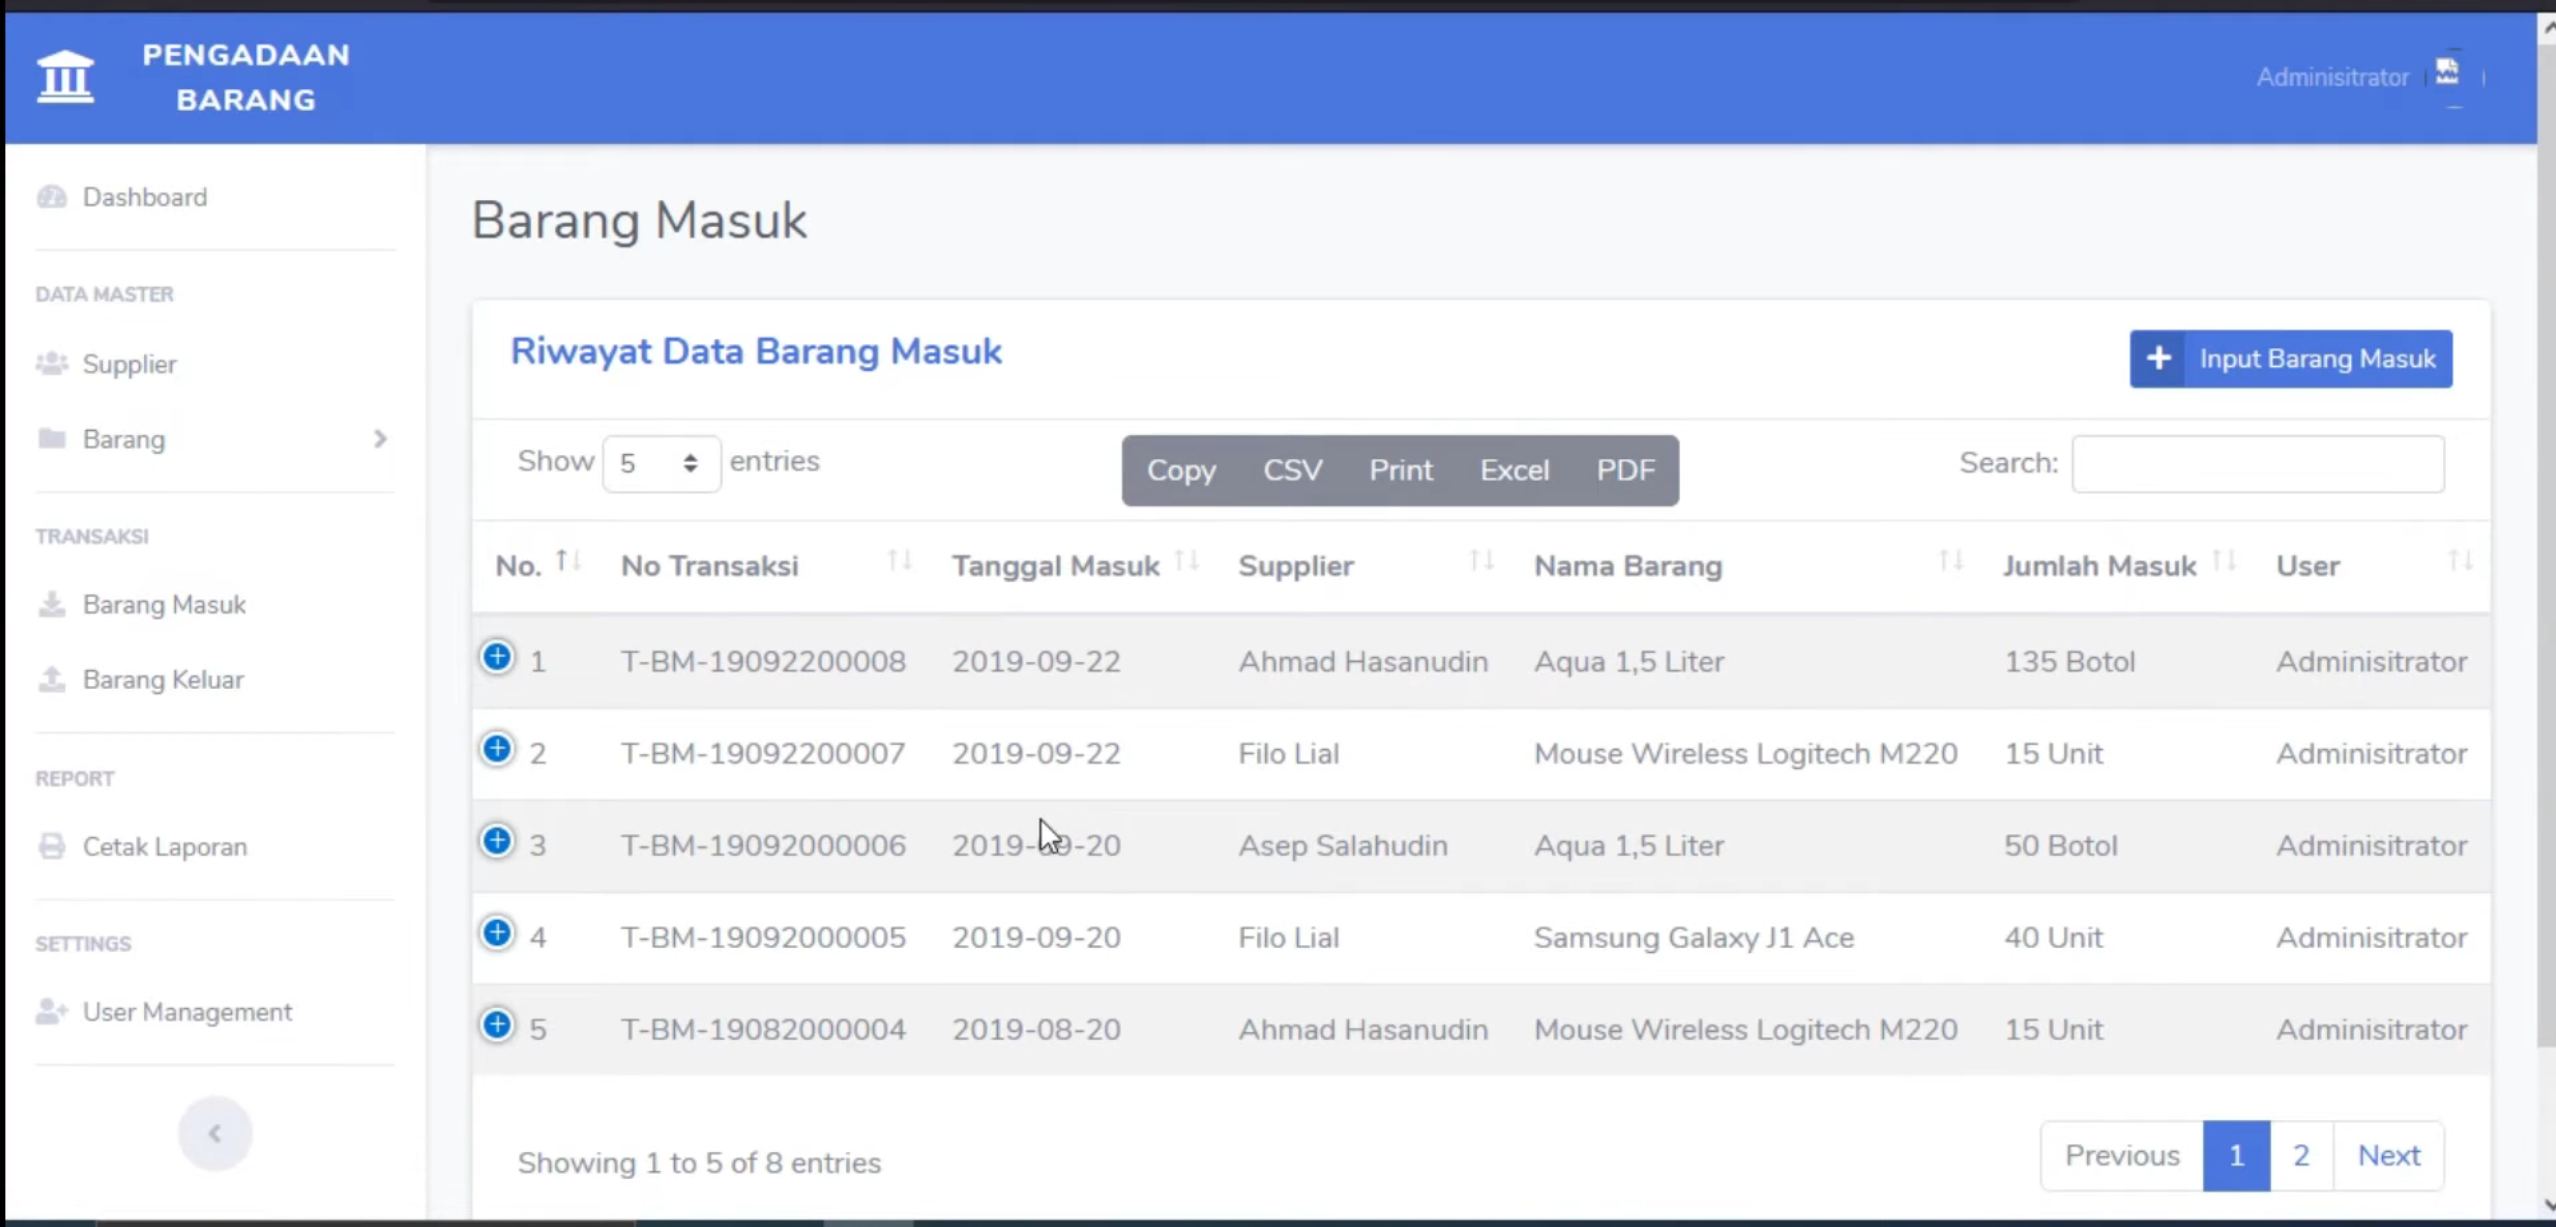Click the Print button

[1400, 470]
